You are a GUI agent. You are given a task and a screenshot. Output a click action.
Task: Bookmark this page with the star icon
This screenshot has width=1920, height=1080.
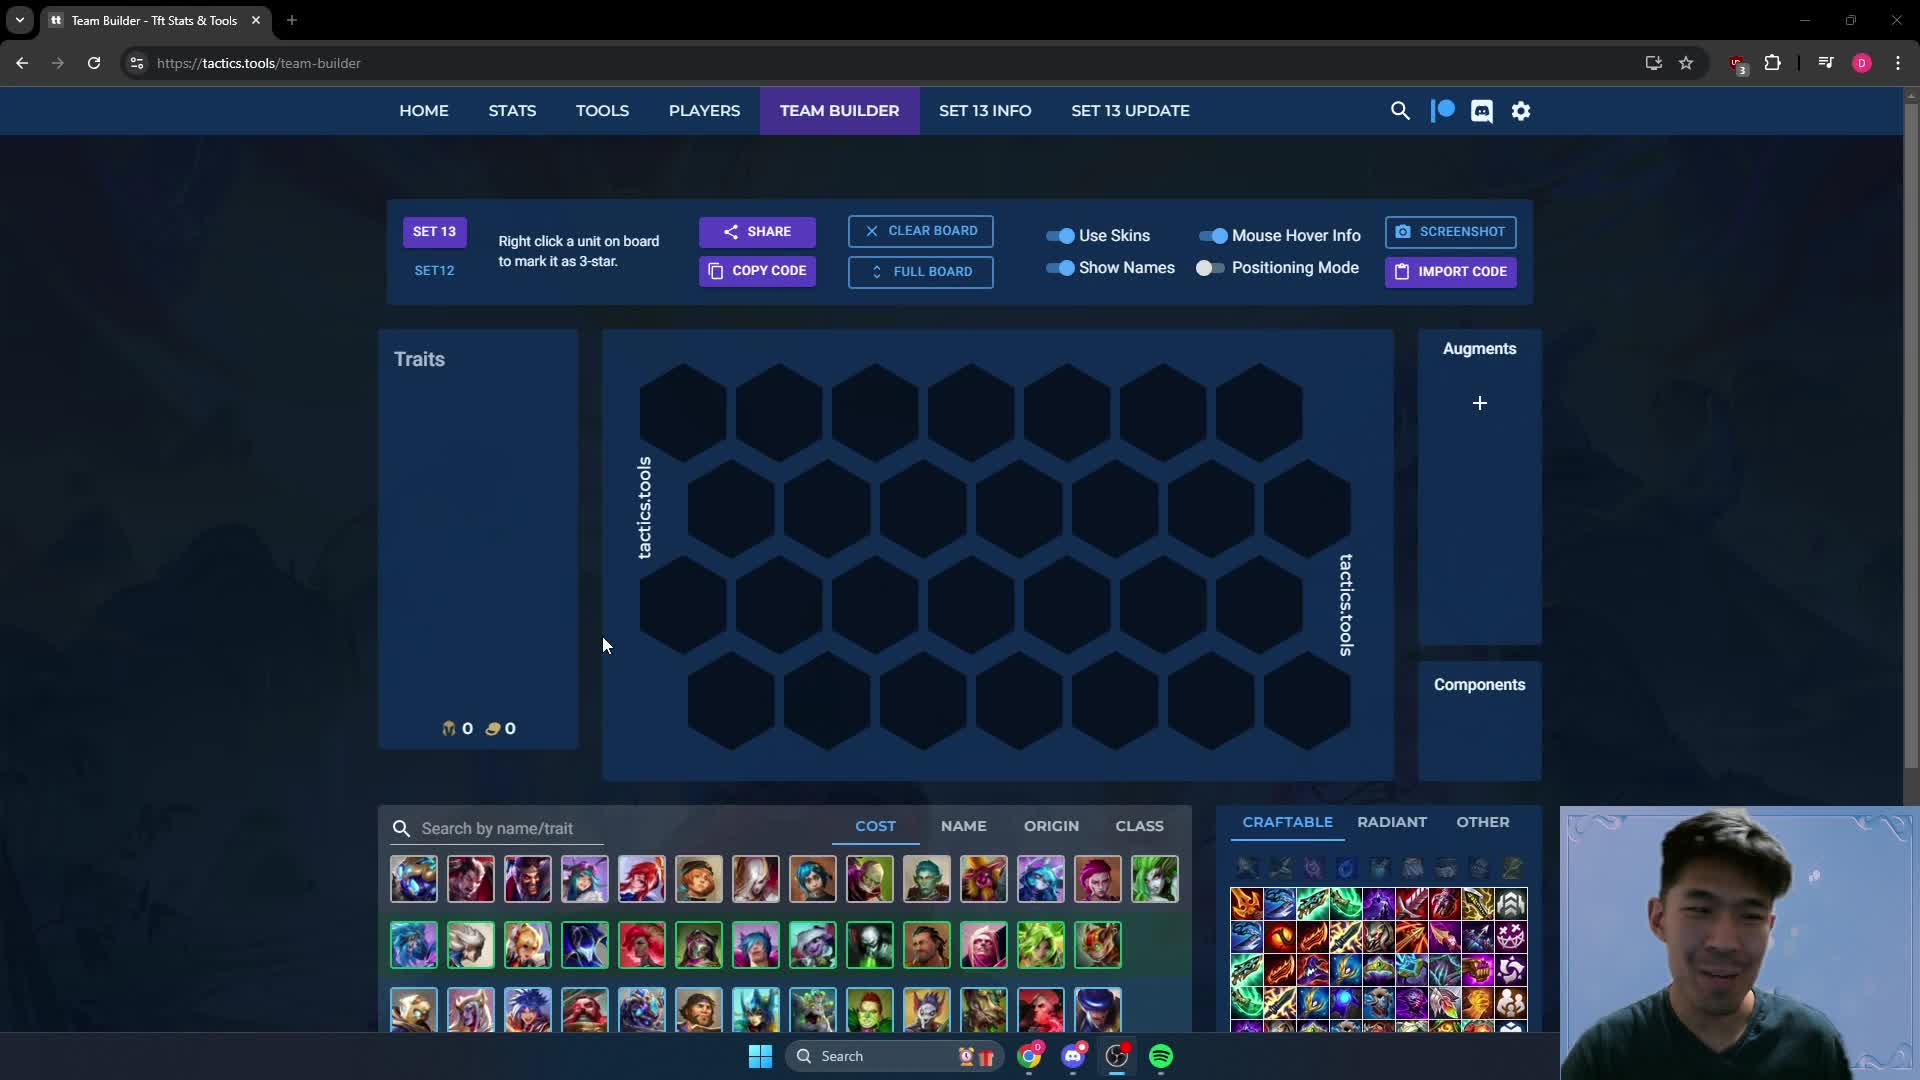click(1686, 63)
